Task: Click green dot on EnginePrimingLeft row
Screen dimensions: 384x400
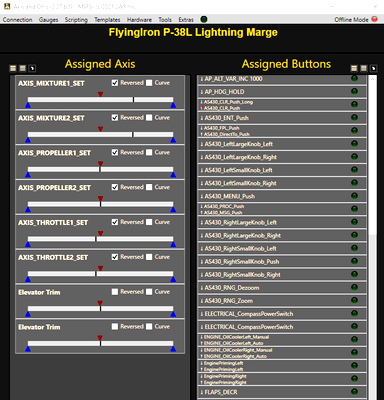Action: 354,366
